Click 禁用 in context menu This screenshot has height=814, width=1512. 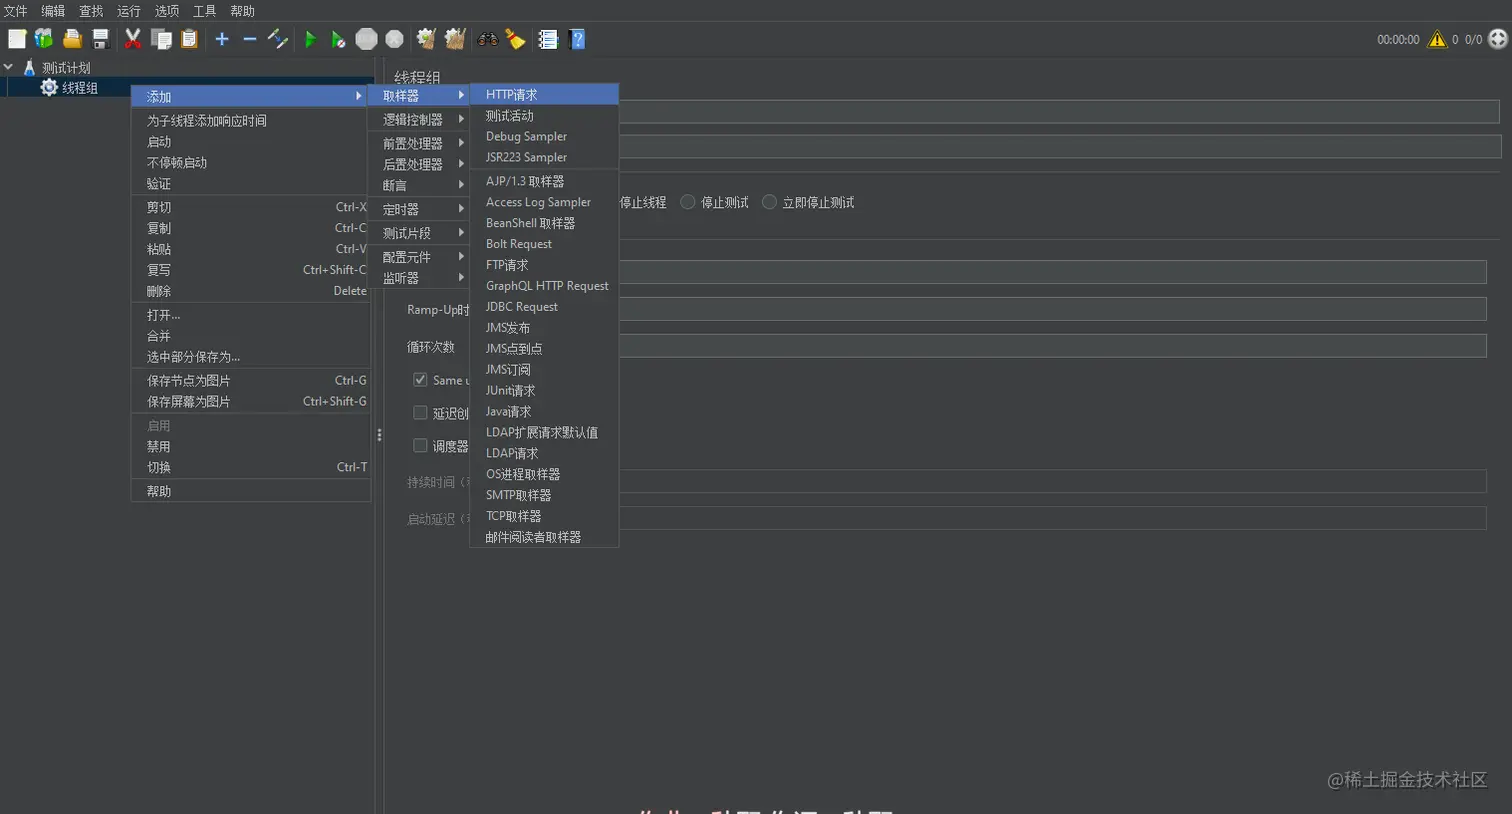point(251,446)
